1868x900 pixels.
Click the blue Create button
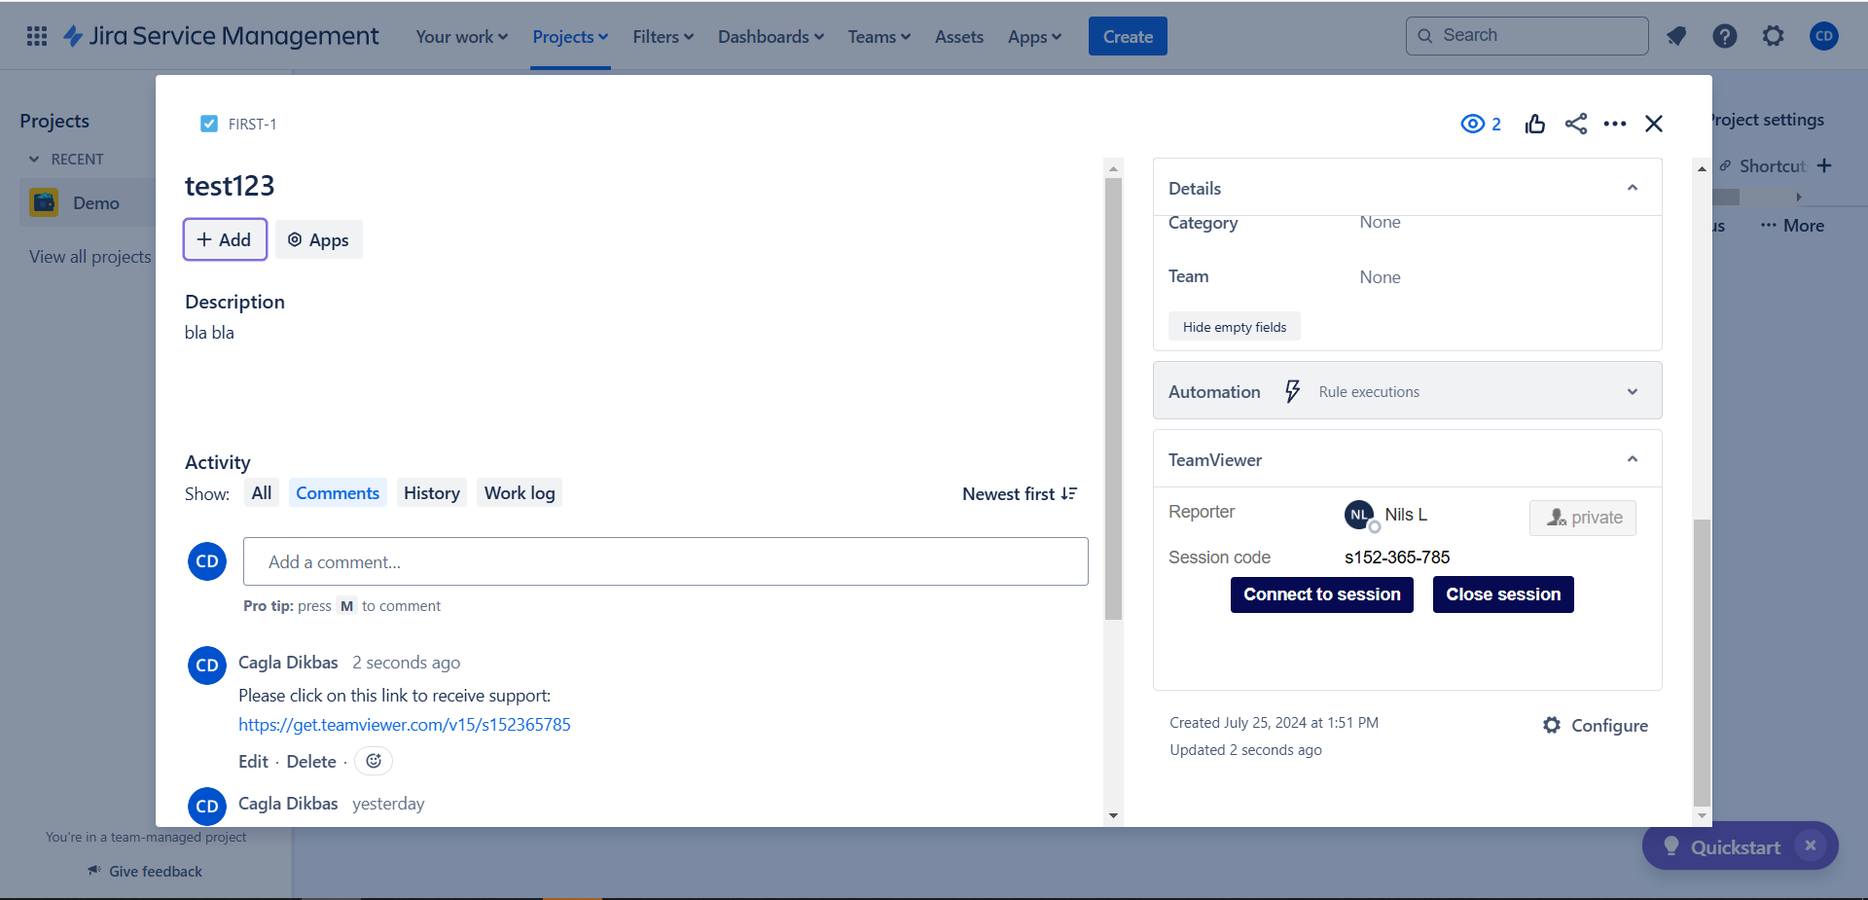click(1128, 37)
